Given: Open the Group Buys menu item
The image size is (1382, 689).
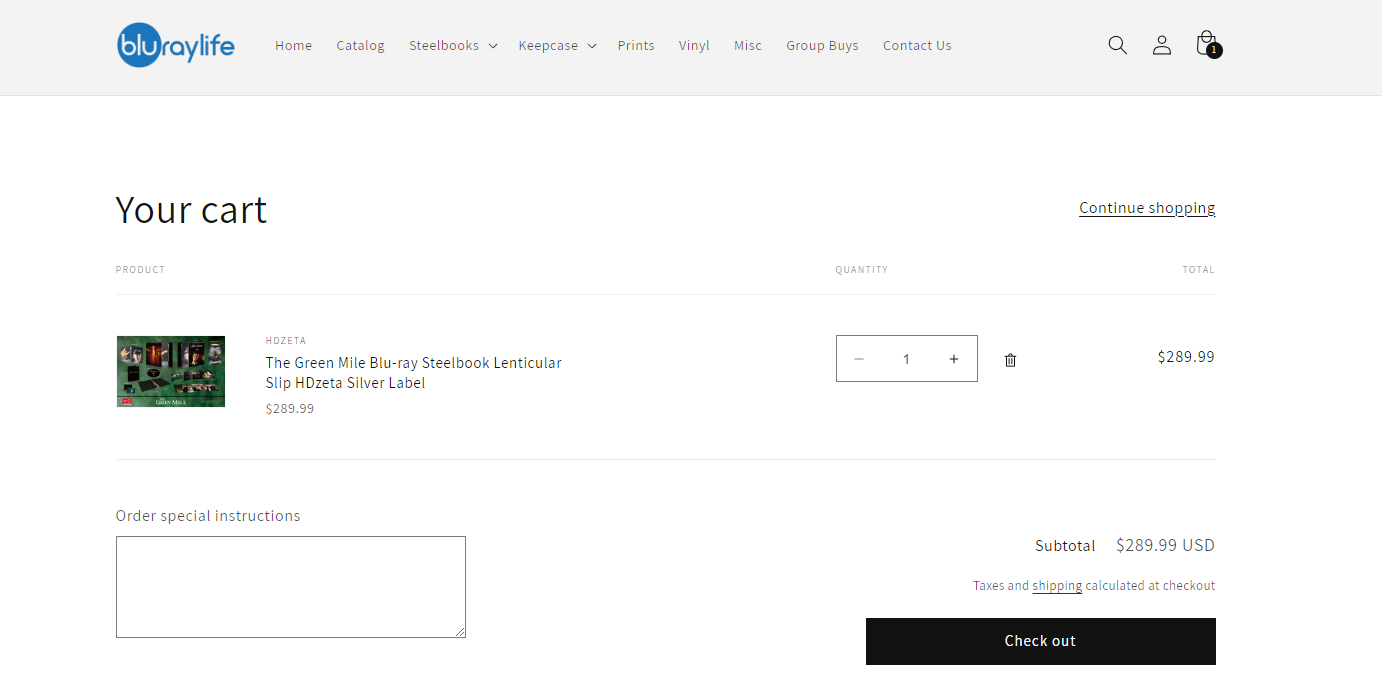Looking at the screenshot, I should (822, 45).
